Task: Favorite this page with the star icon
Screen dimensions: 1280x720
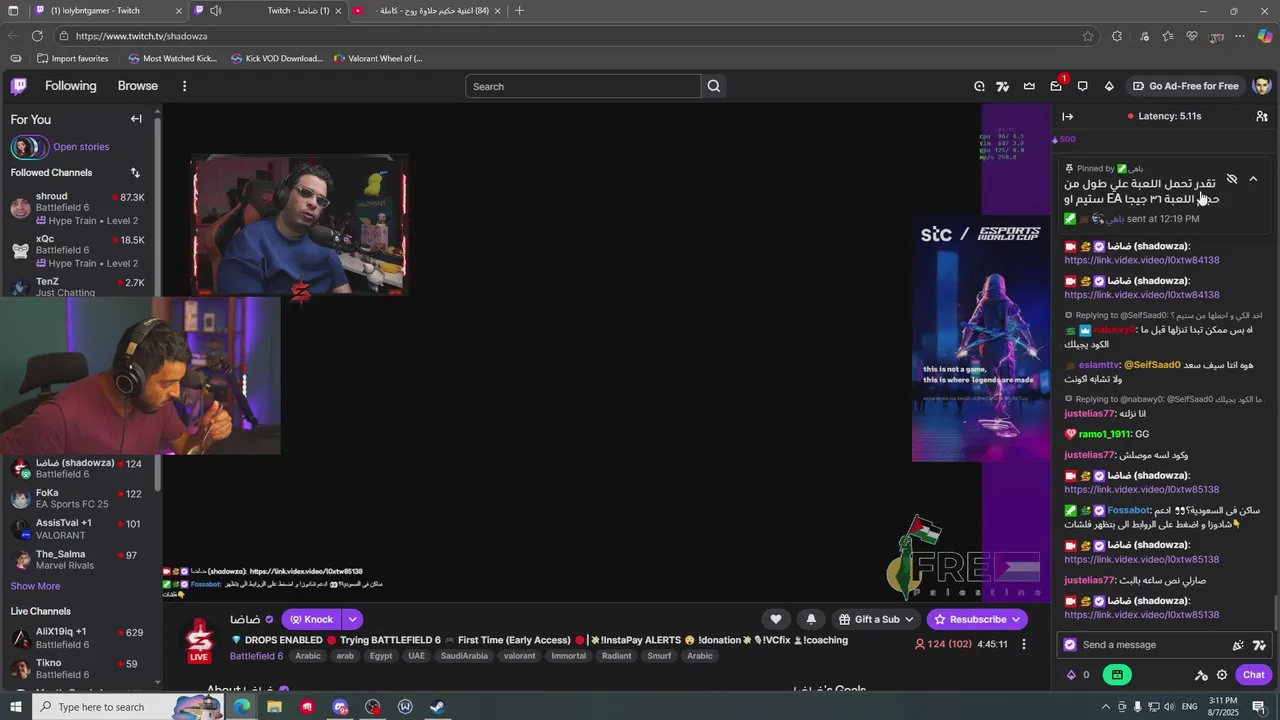Action: [1088, 36]
